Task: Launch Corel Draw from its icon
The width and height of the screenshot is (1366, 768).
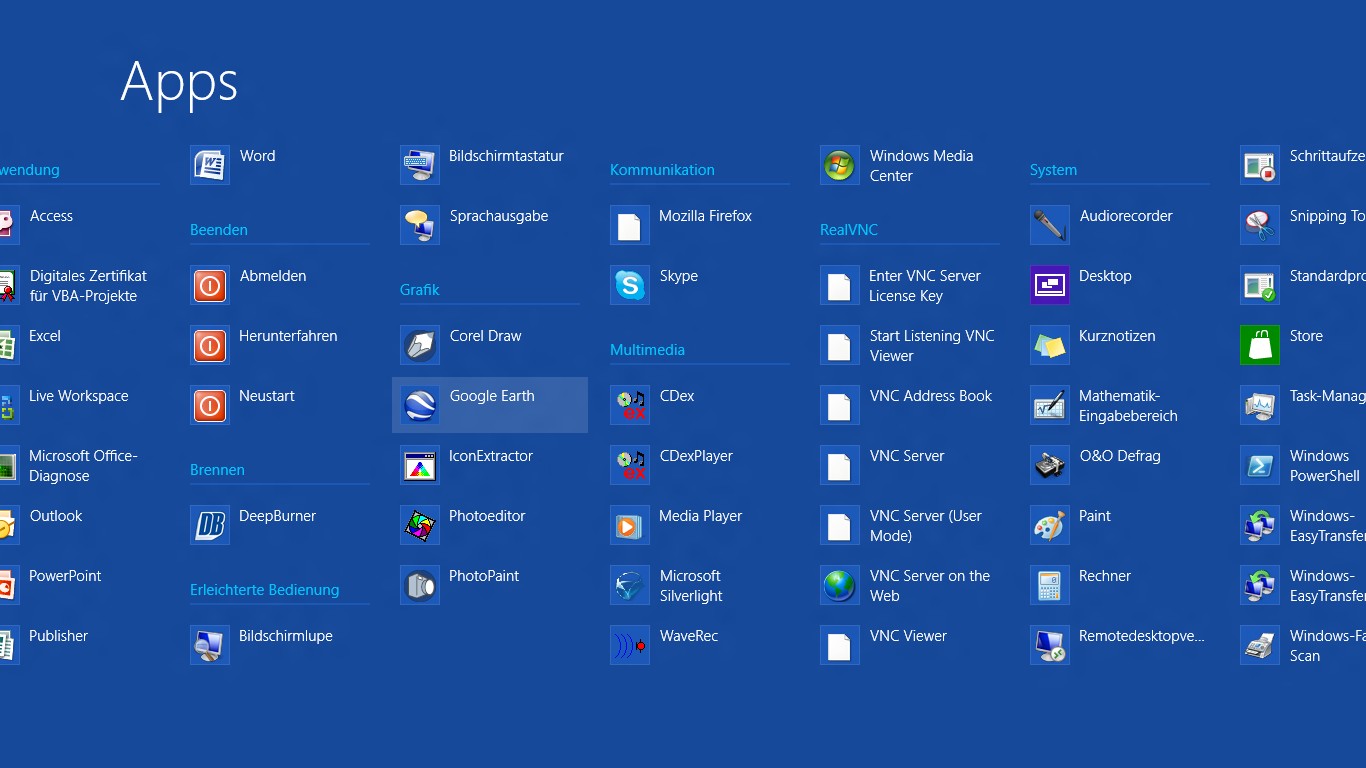Action: tap(420, 345)
